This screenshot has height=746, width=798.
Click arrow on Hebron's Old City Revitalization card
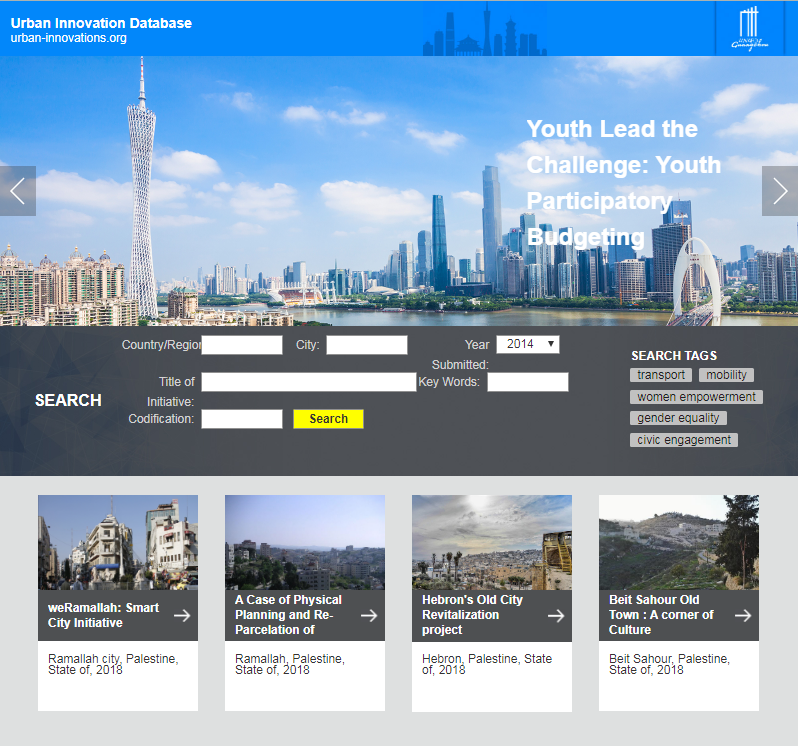556,615
